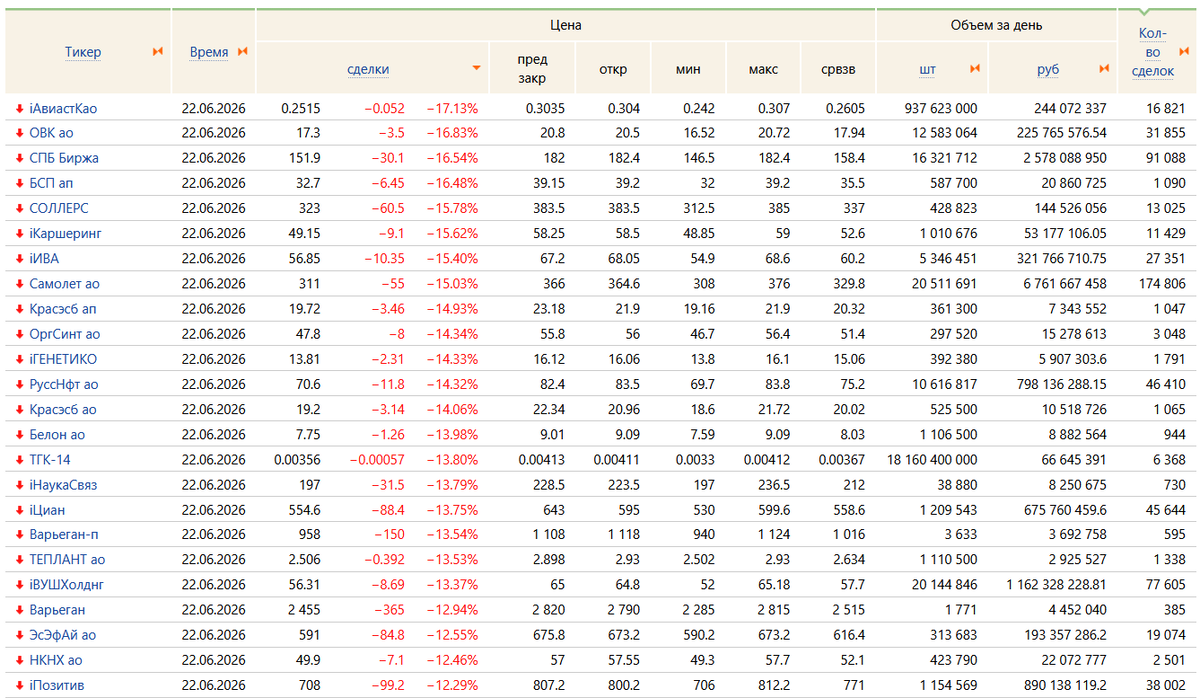Click the red down arrow beside iЦиан
1200x698 pixels.
coord(18,510)
